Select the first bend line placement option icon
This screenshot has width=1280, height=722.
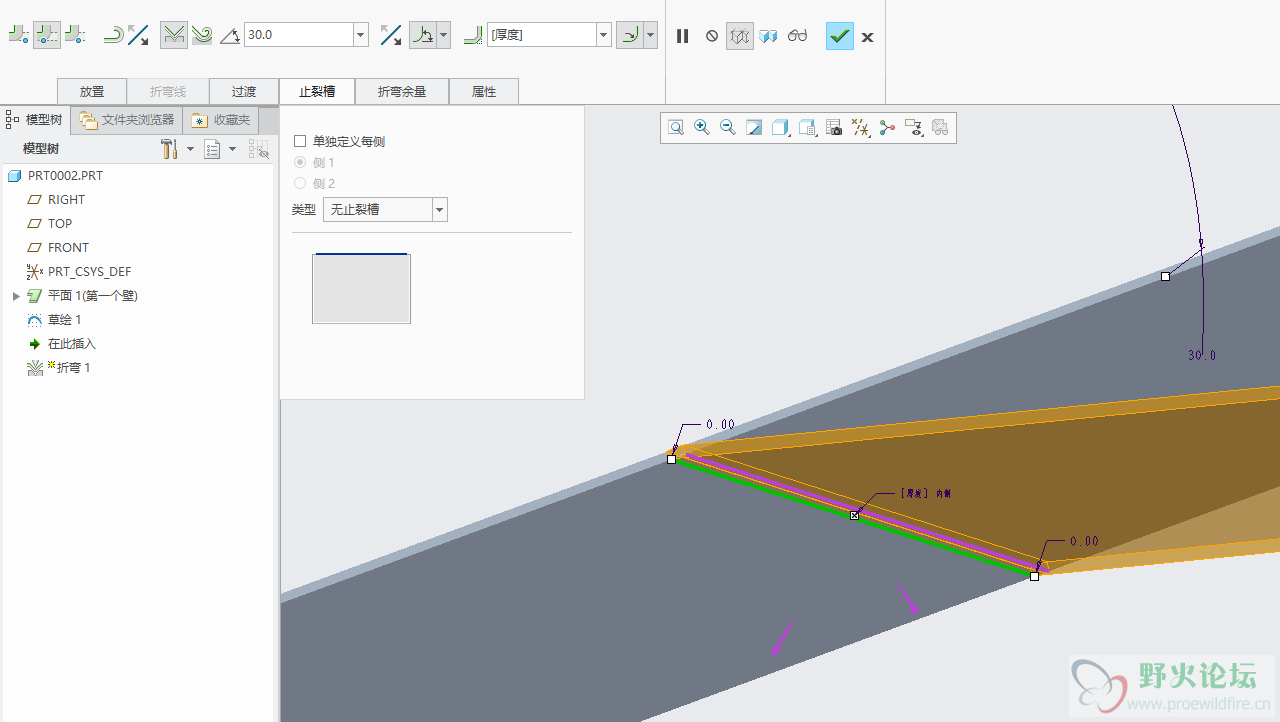pos(19,35)
